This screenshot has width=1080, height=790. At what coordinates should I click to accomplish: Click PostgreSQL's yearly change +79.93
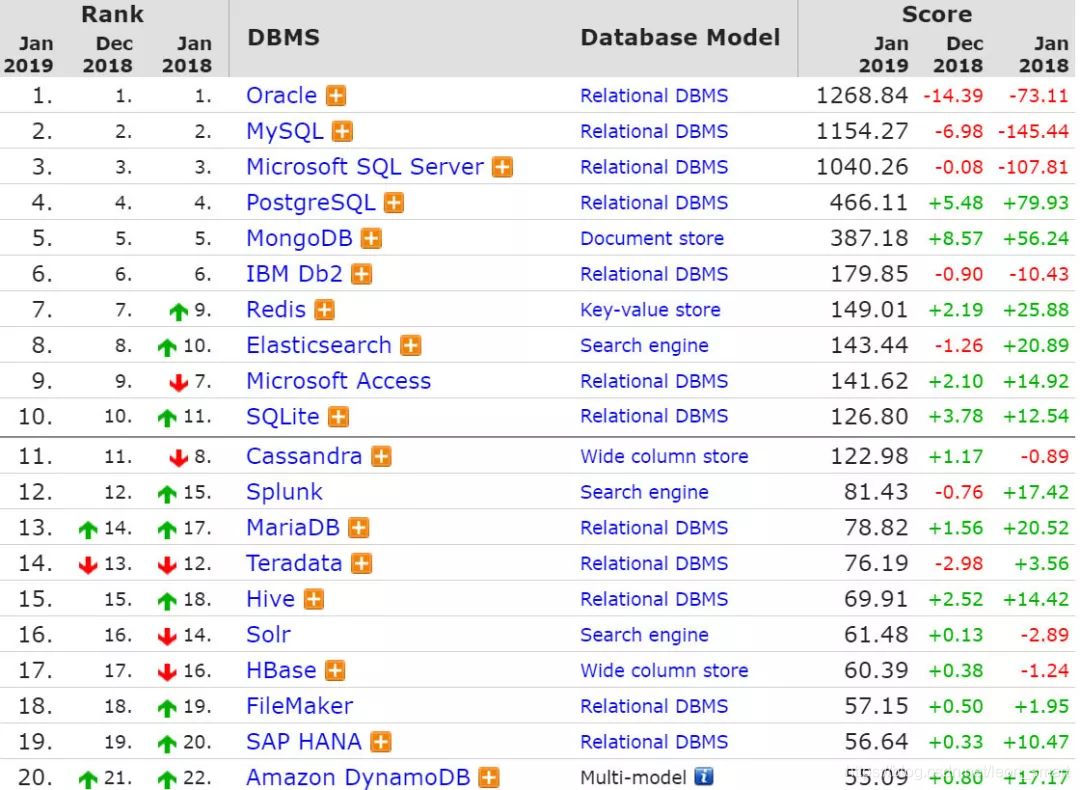1035,203
